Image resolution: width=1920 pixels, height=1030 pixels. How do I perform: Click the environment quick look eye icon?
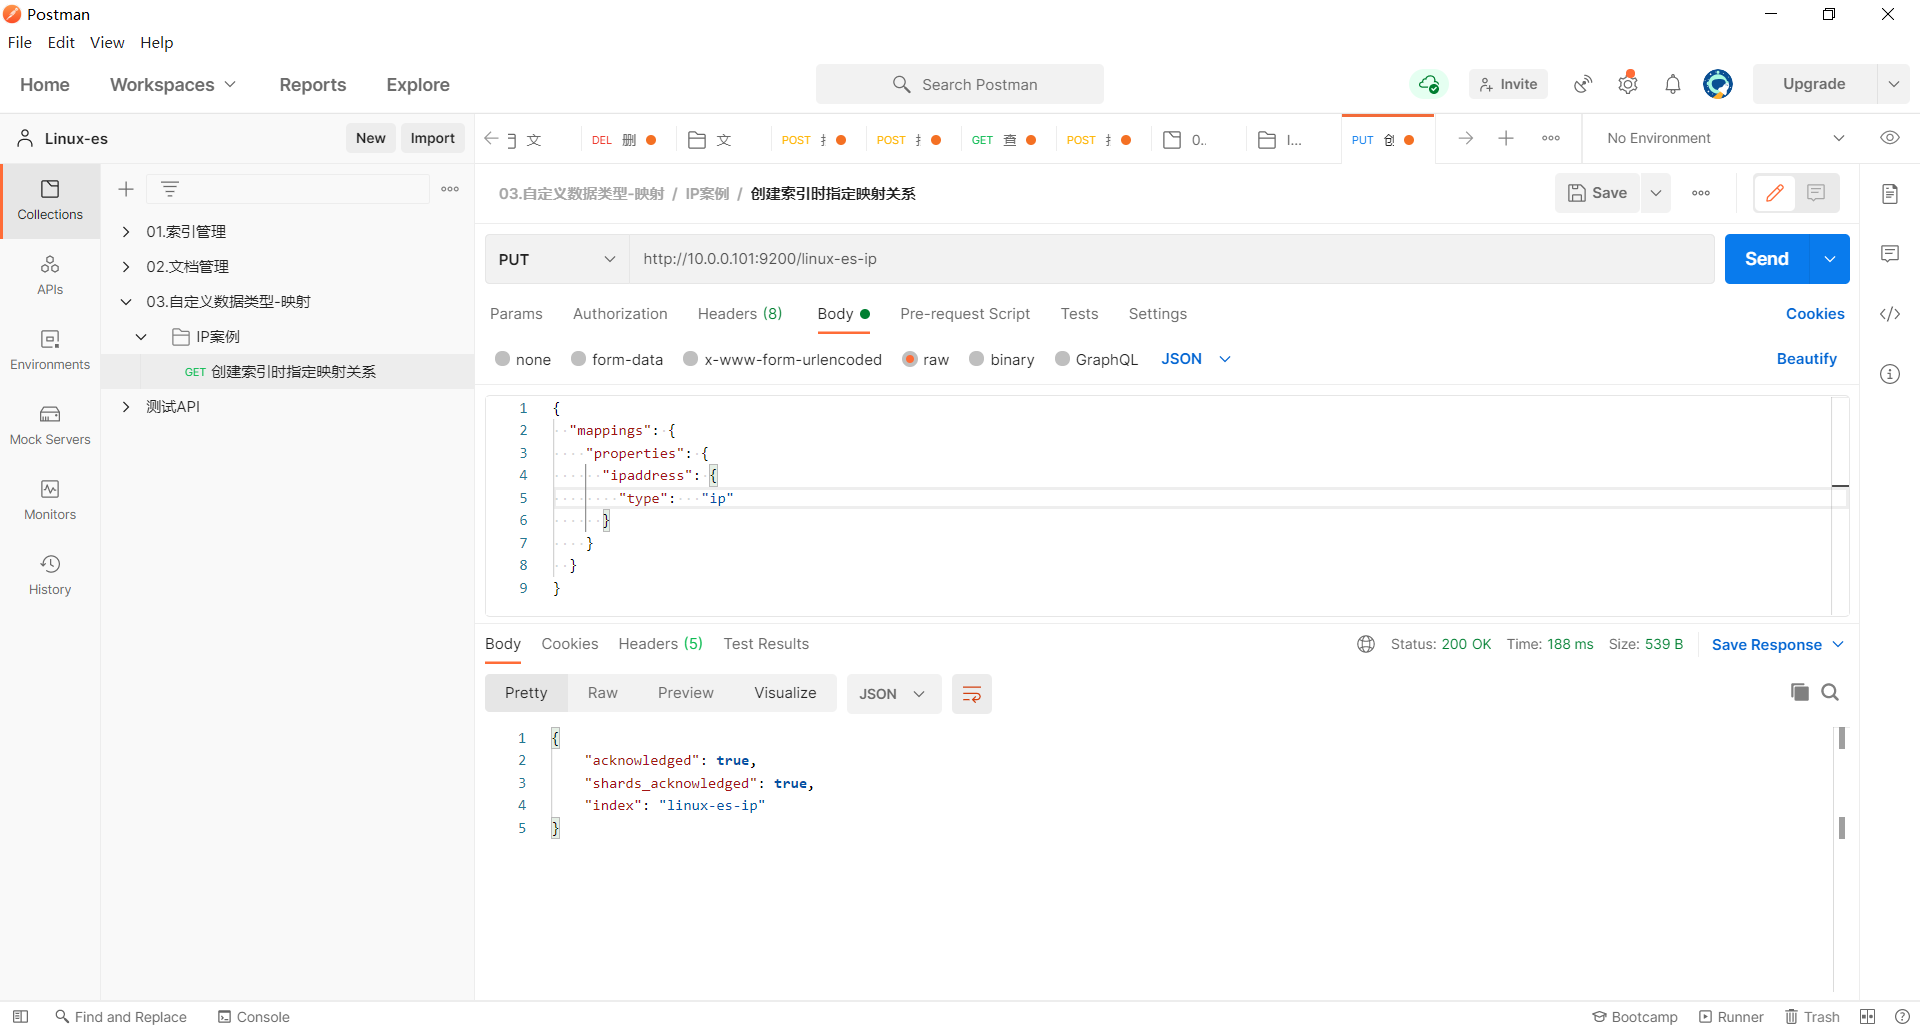point(1890,138)
